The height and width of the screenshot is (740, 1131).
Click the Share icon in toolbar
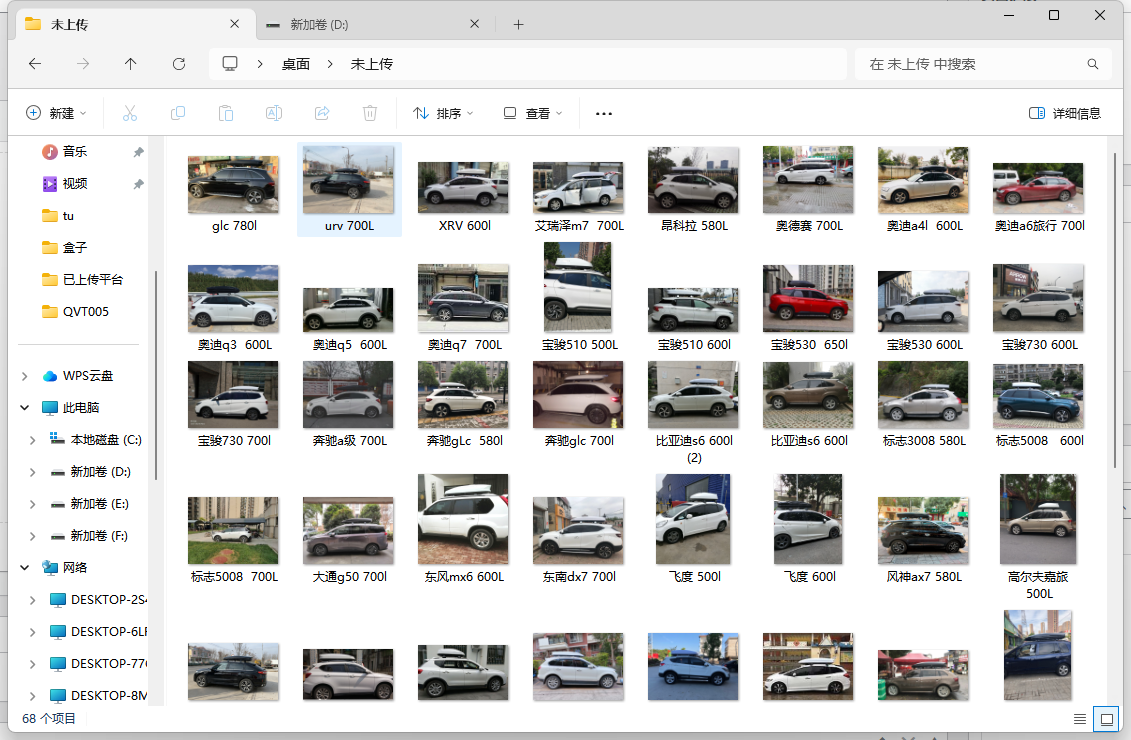tap(322, 114)
